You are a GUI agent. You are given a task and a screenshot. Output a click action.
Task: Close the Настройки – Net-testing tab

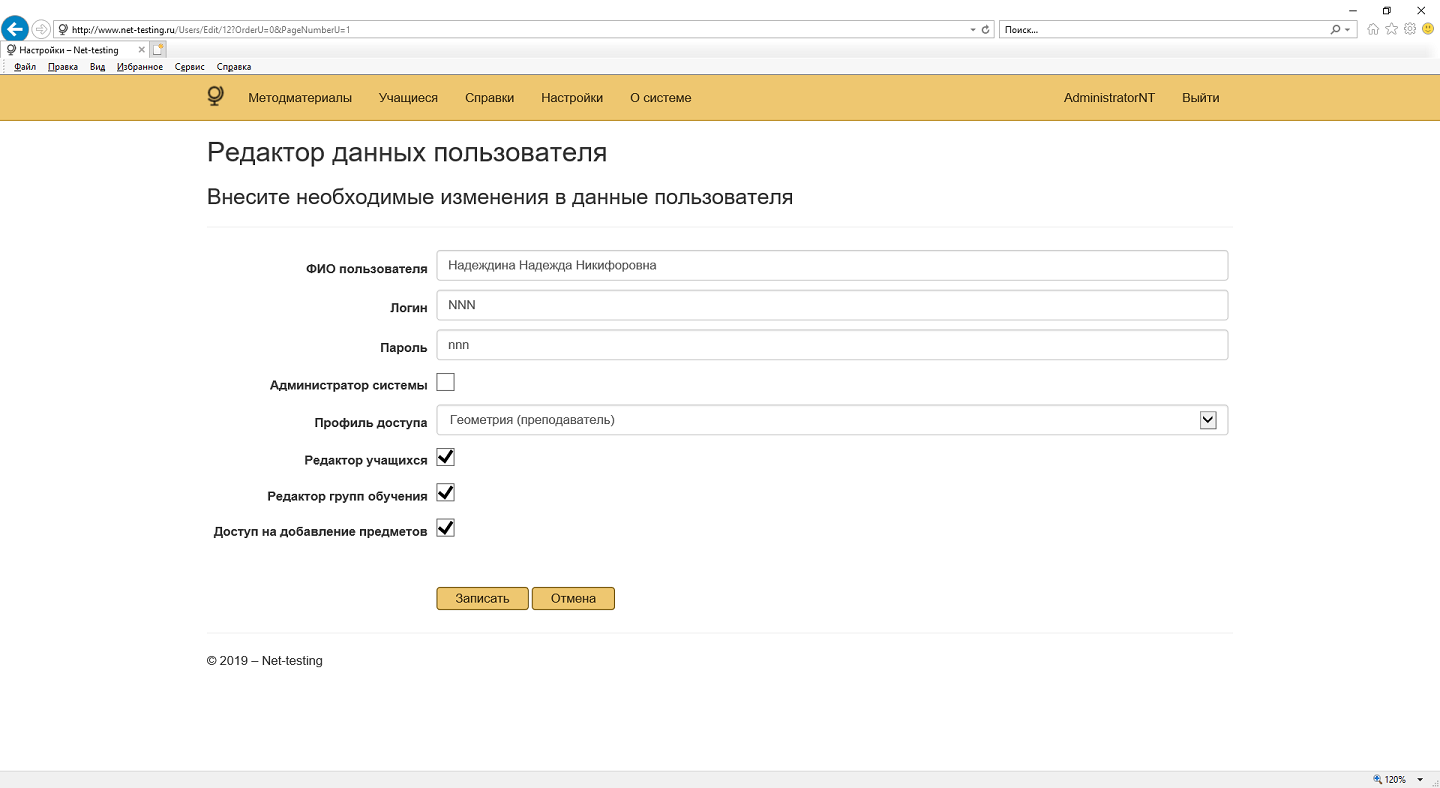(x=142, y=49)
